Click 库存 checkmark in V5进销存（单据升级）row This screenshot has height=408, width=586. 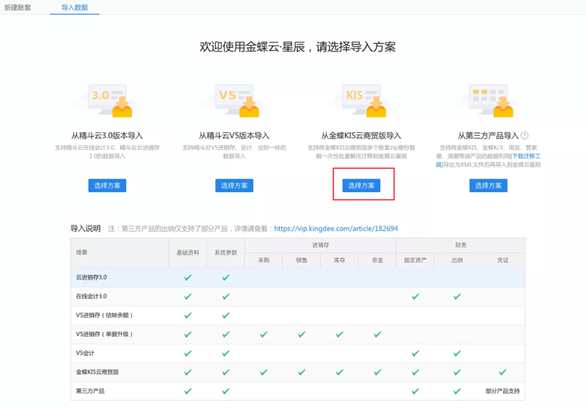pyautogui.click(x=339, y=334)
